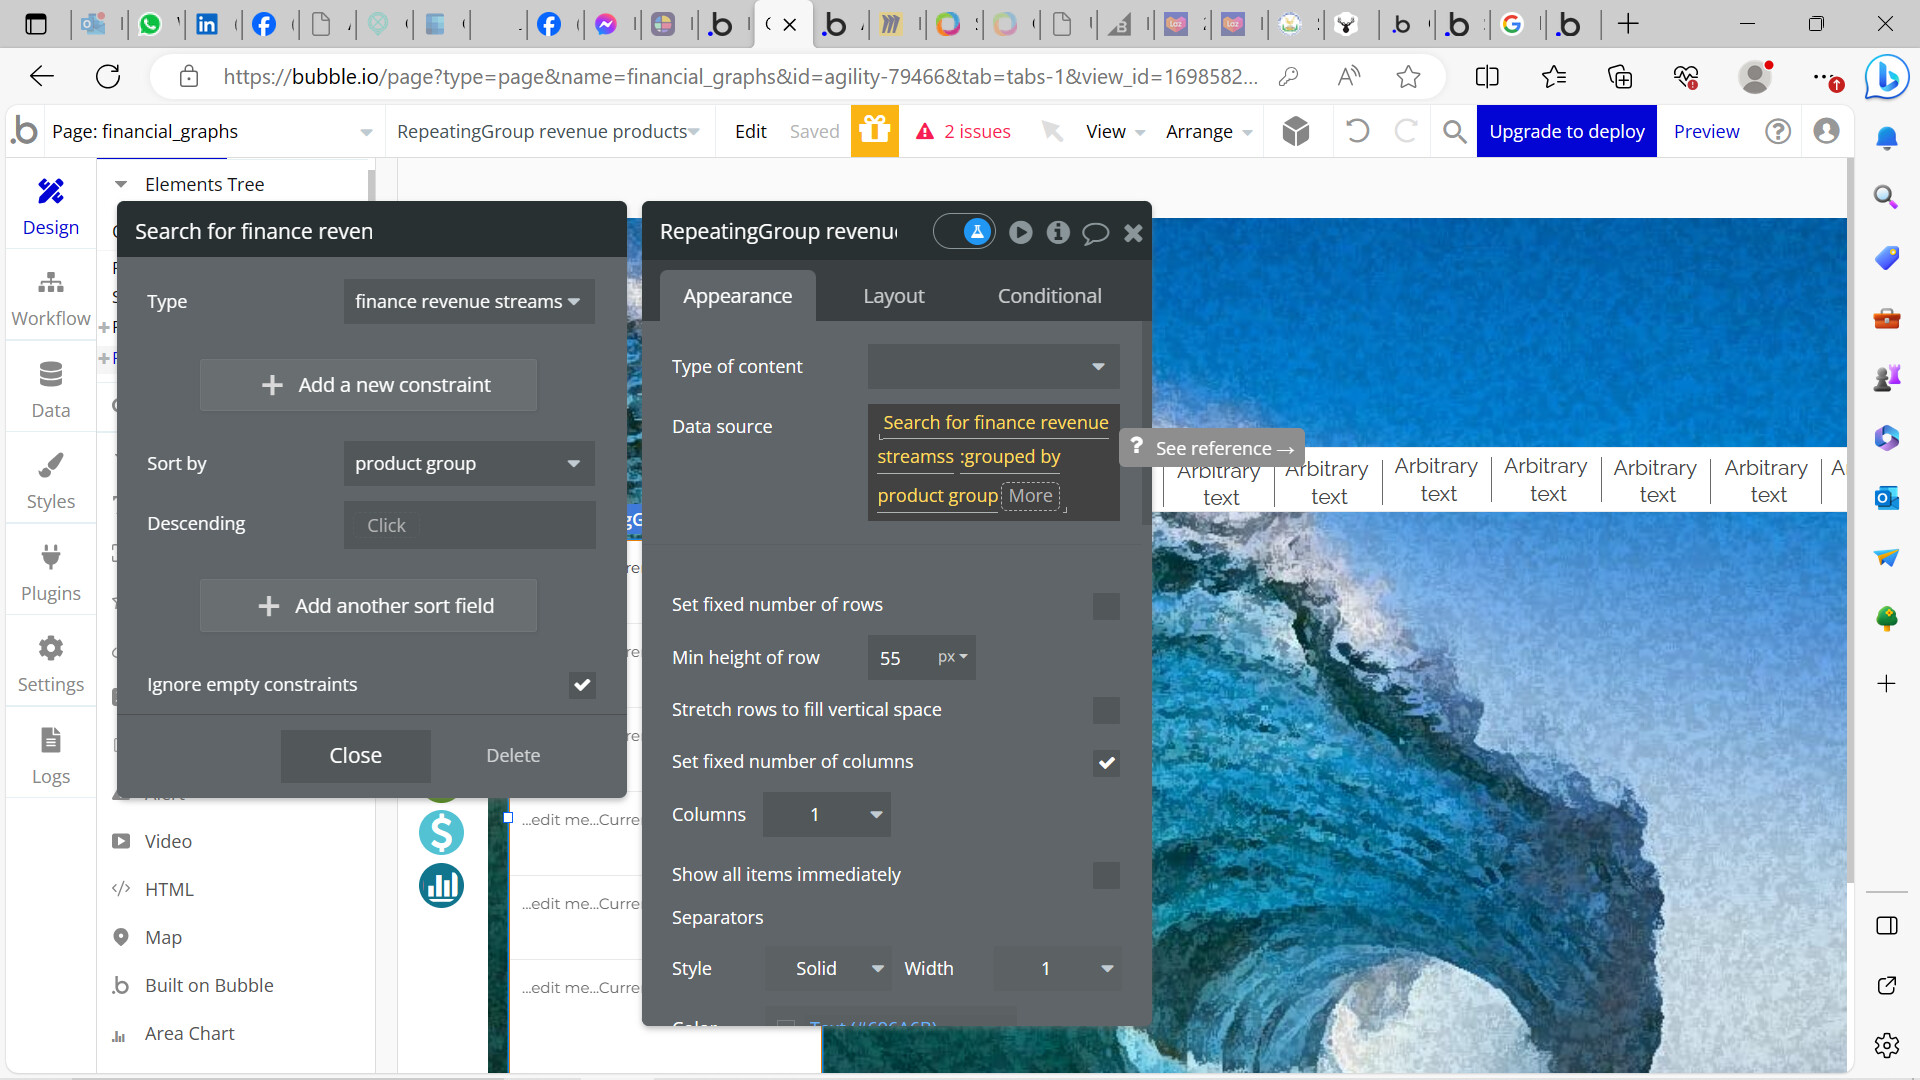Viewport: 1920px width, 1080px height.
Task: Open the Arrange menu
Action: pyautogui.click(x=1208, y=131)
